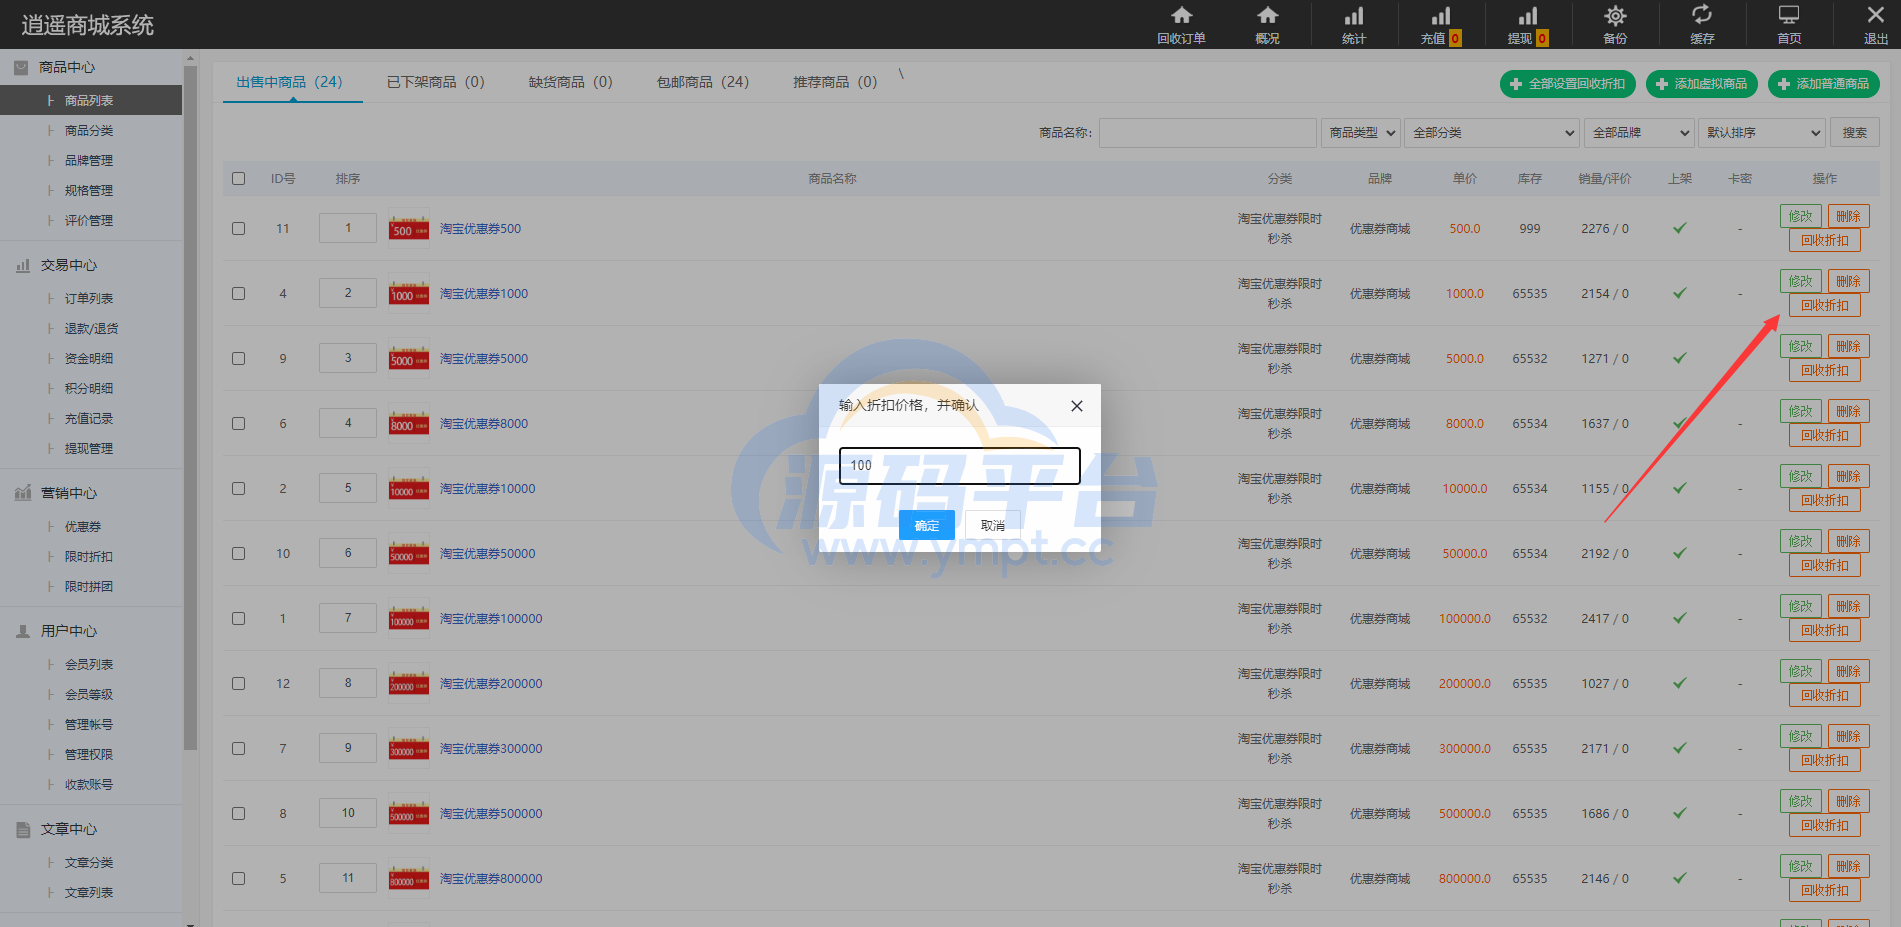Screen dimensions: 1901x927
Task: Open the 商品类型 dropdown
Action: point(1361,132)
